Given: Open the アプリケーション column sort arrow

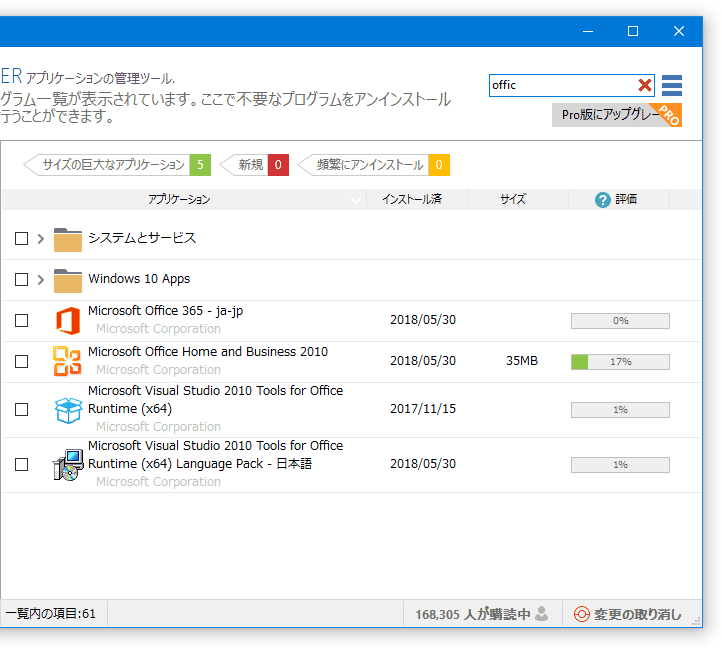Looking at the screenshot, I should [x=355, y=200].
